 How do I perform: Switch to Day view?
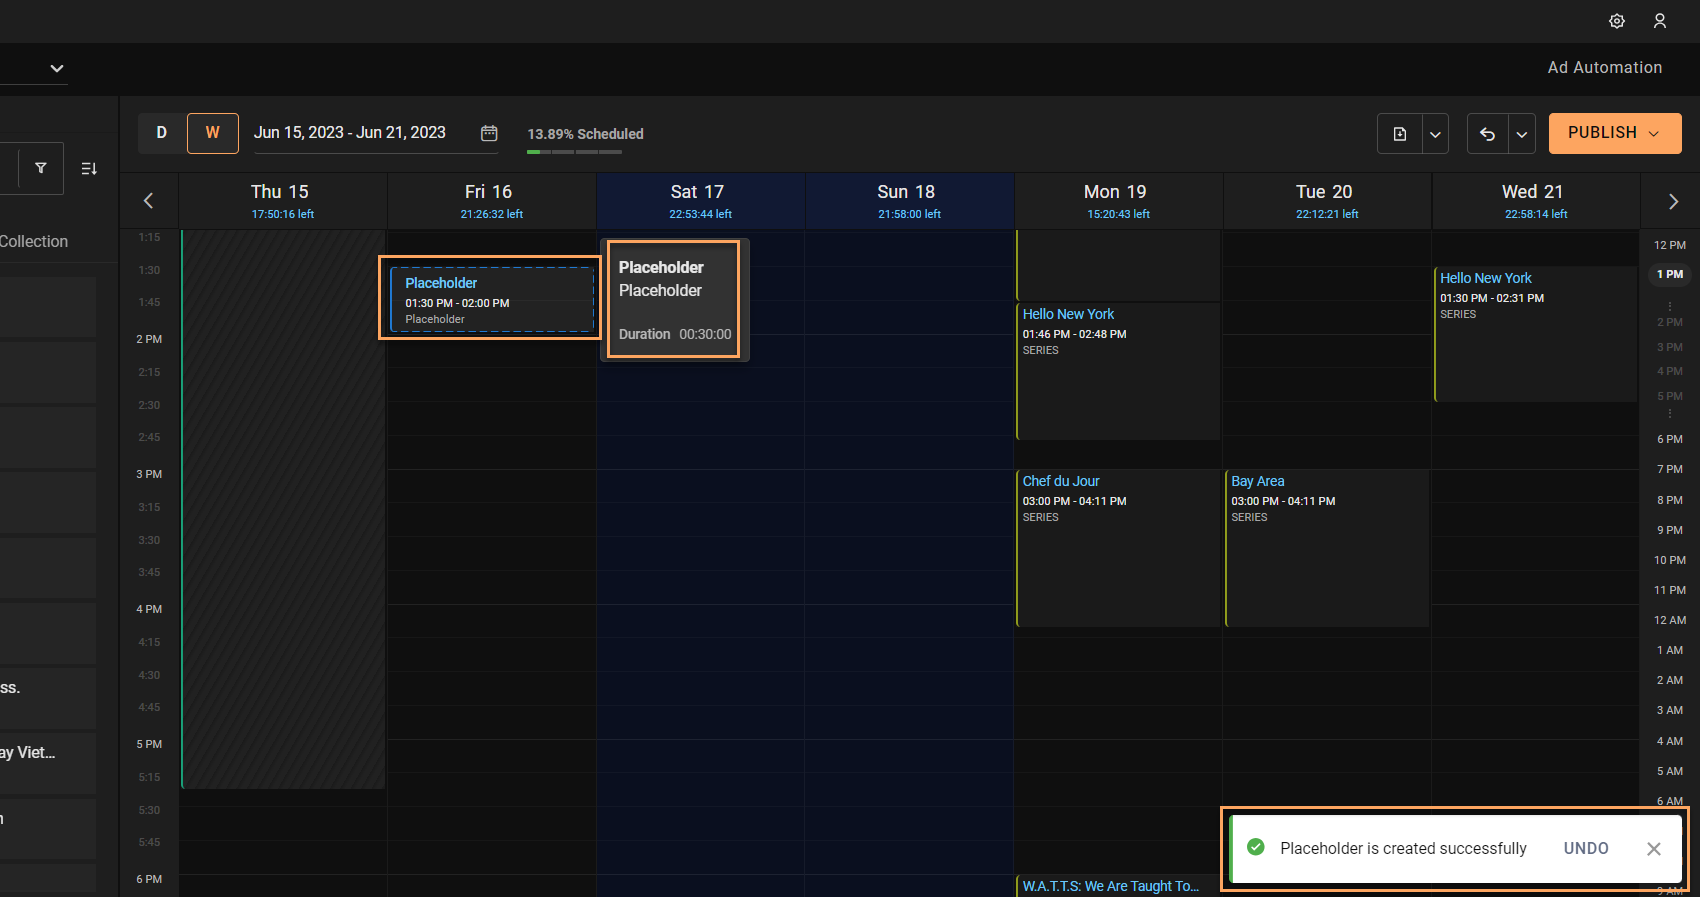click(162, 133)
